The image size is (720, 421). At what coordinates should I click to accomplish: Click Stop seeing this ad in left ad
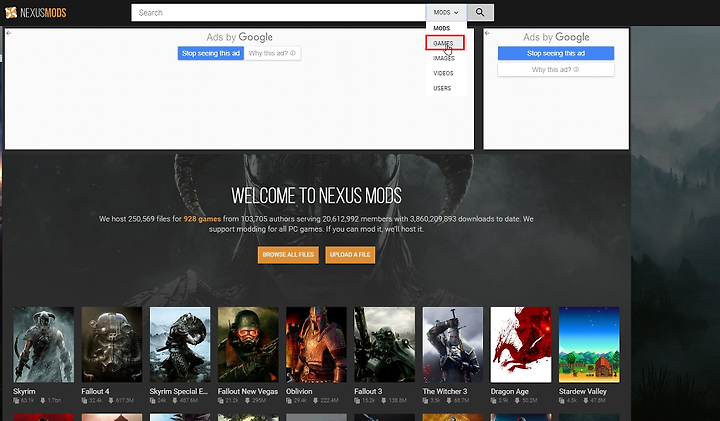point(211,53)
